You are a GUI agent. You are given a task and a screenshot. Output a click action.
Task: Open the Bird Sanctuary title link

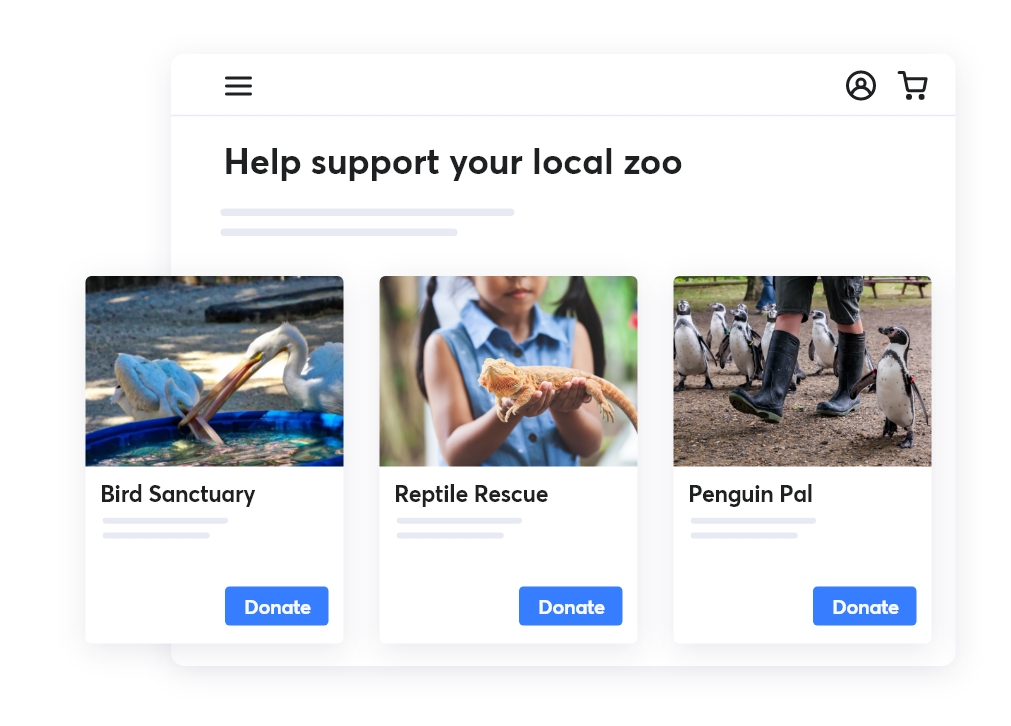[178, 494]
